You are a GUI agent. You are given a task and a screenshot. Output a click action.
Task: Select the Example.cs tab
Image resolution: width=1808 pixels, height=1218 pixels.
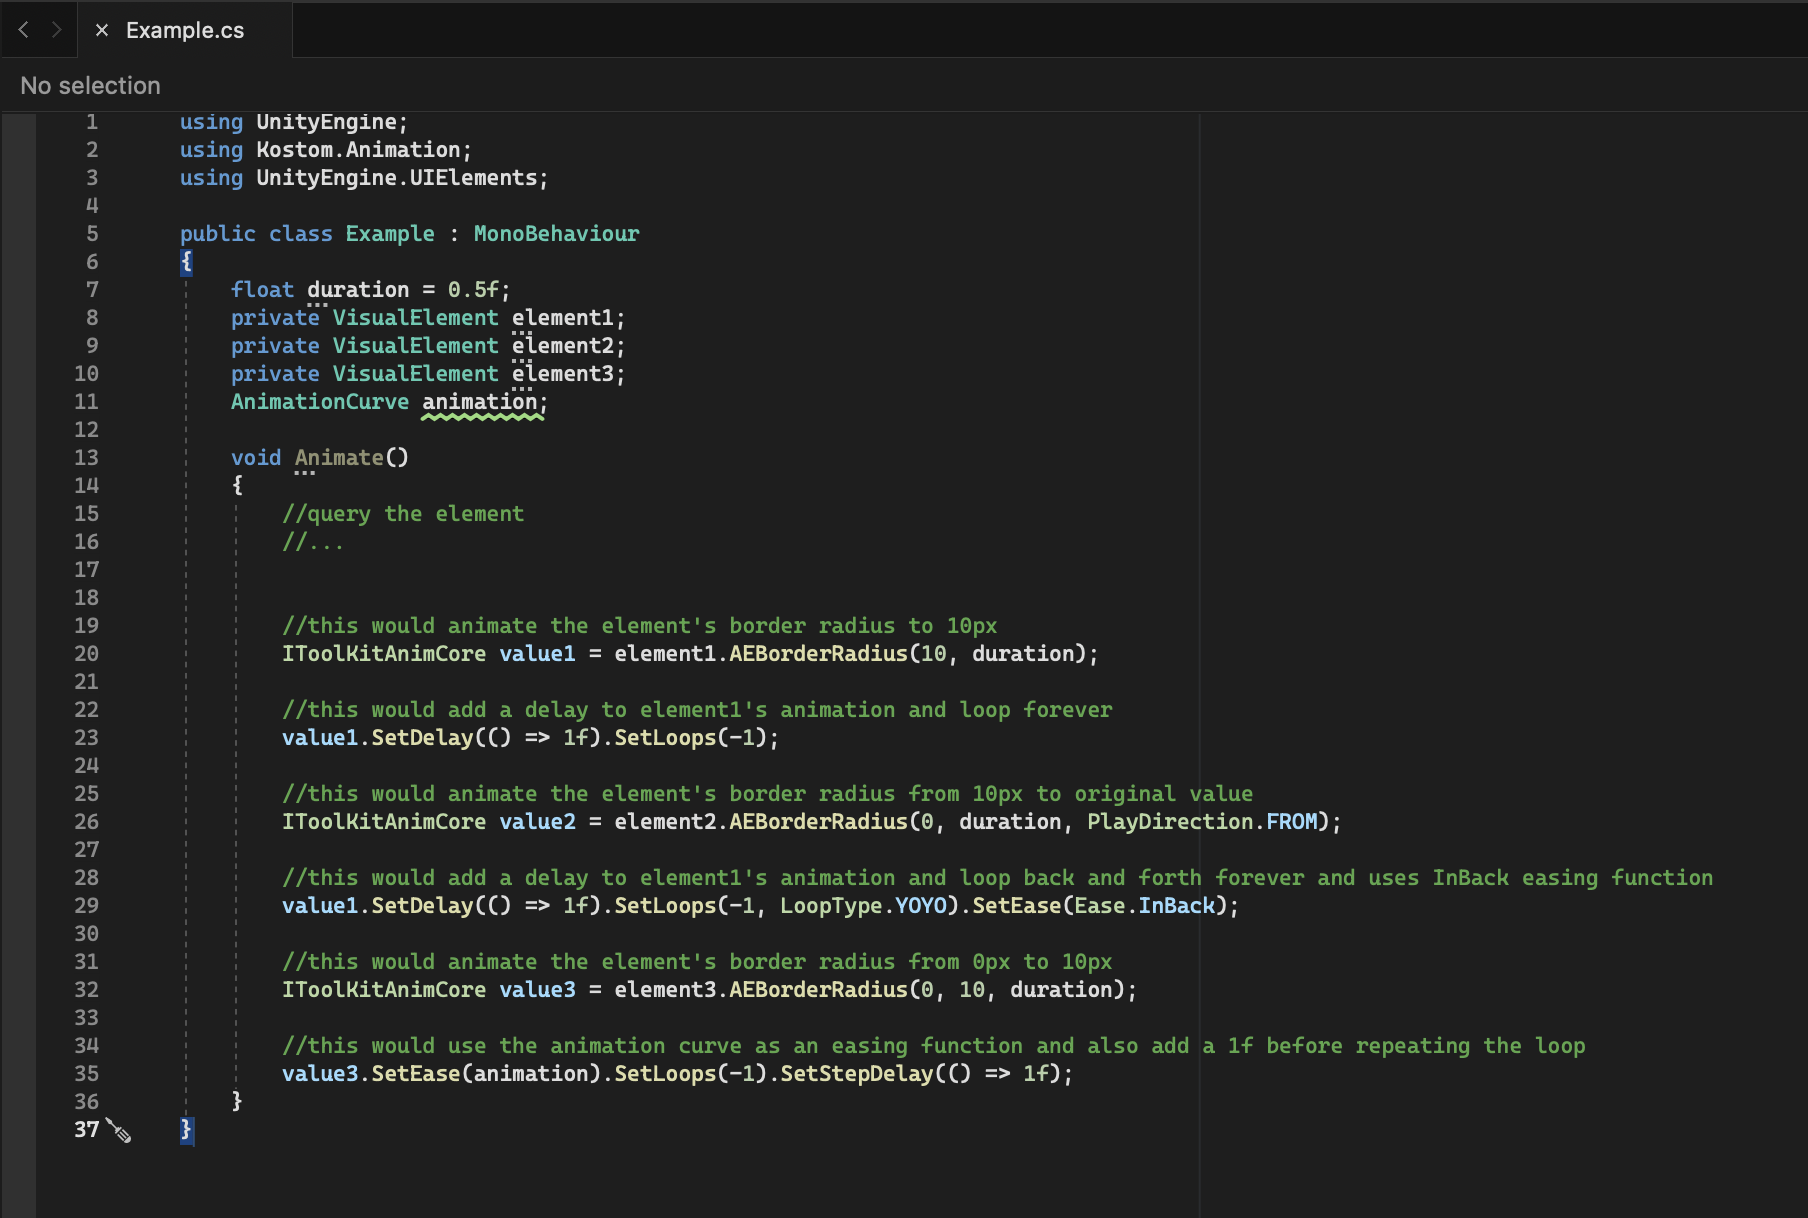point(185,31)
